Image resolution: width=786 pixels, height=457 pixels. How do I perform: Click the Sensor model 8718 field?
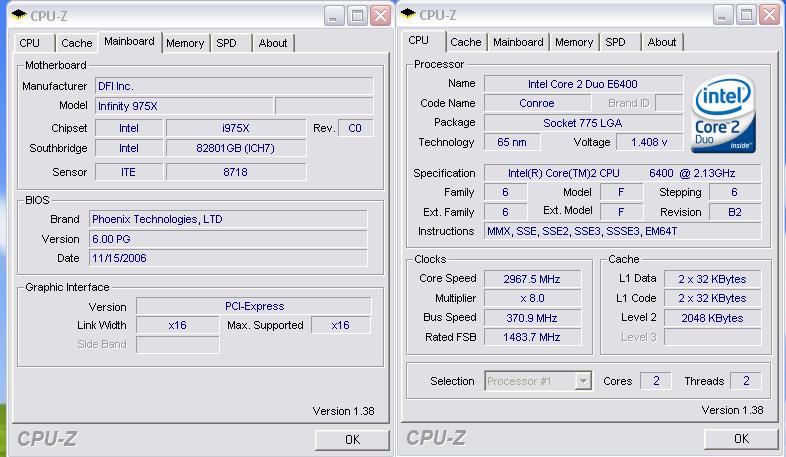click(x=236, y=172)
